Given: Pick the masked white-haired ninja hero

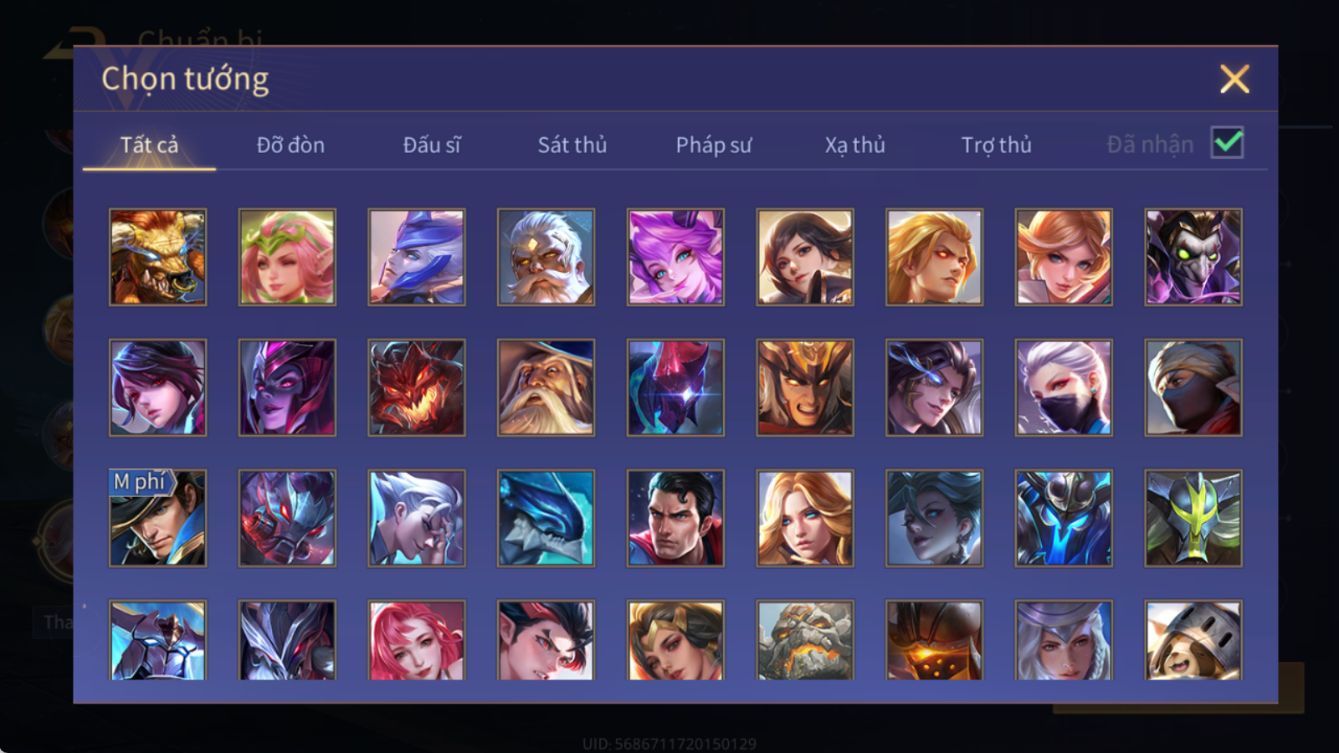Looking at the screenshot, I should coord(1064,388).
